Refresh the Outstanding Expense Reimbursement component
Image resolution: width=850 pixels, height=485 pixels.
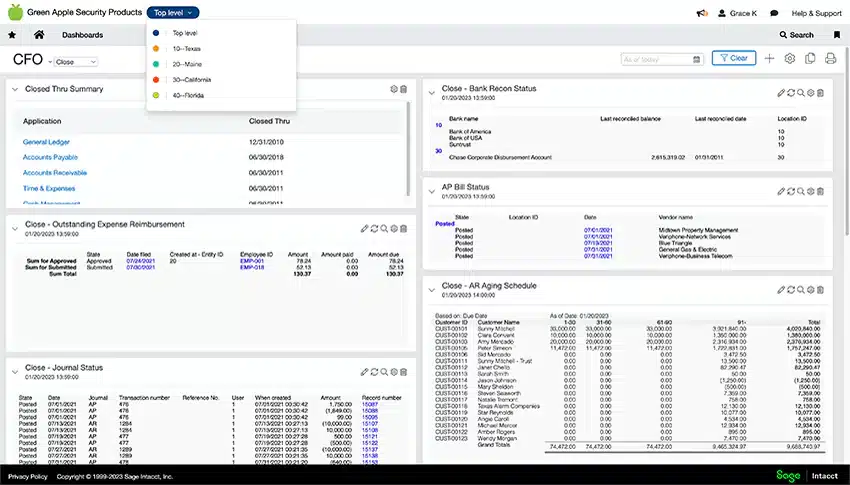374,229
